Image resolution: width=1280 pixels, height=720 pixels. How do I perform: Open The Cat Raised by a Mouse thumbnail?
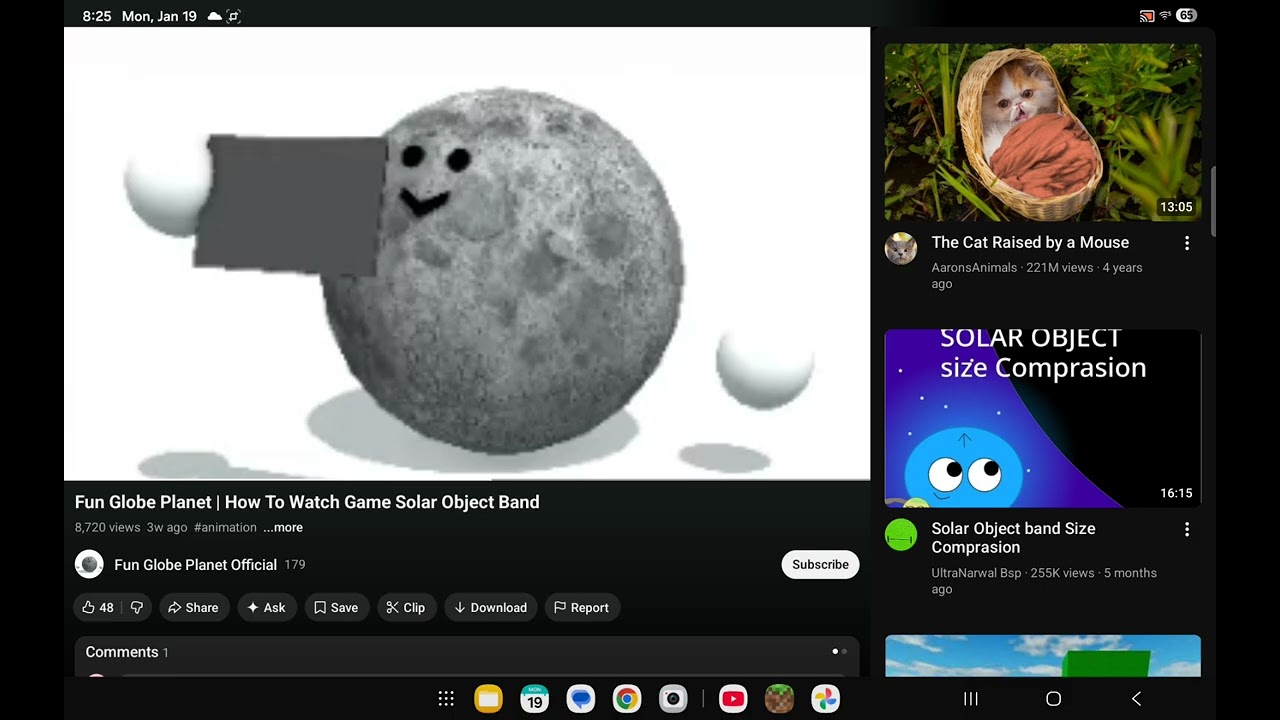coord(1042,132)
